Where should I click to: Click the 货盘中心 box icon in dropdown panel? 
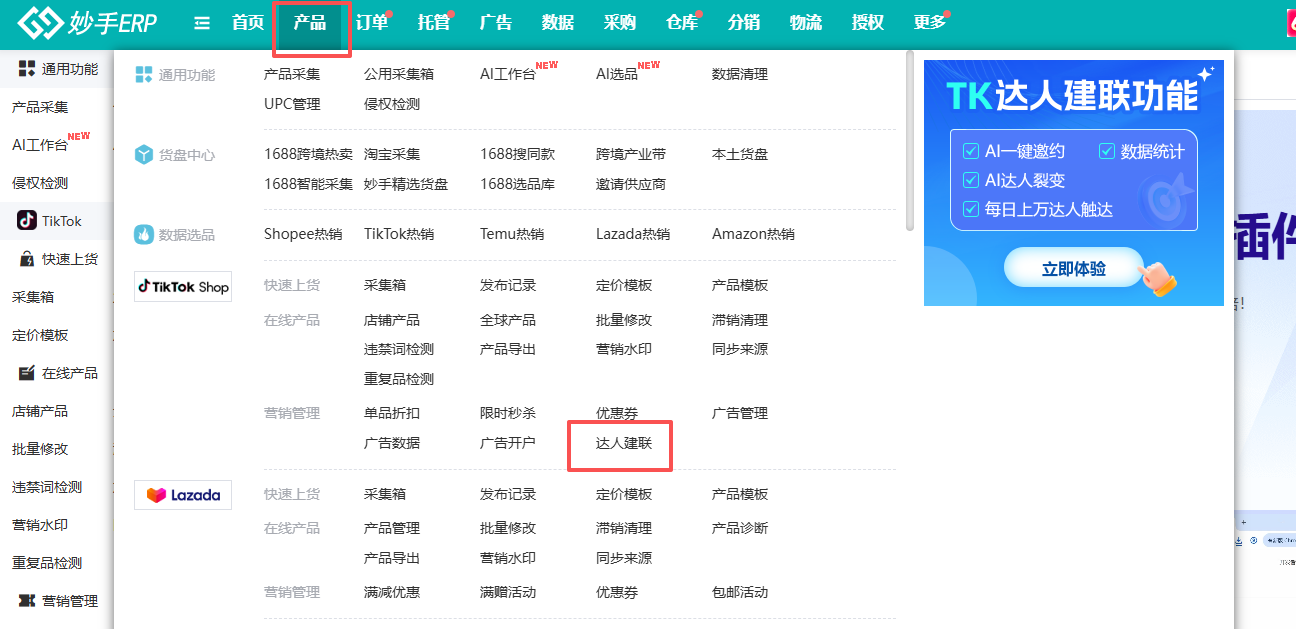tap(143, 155)
